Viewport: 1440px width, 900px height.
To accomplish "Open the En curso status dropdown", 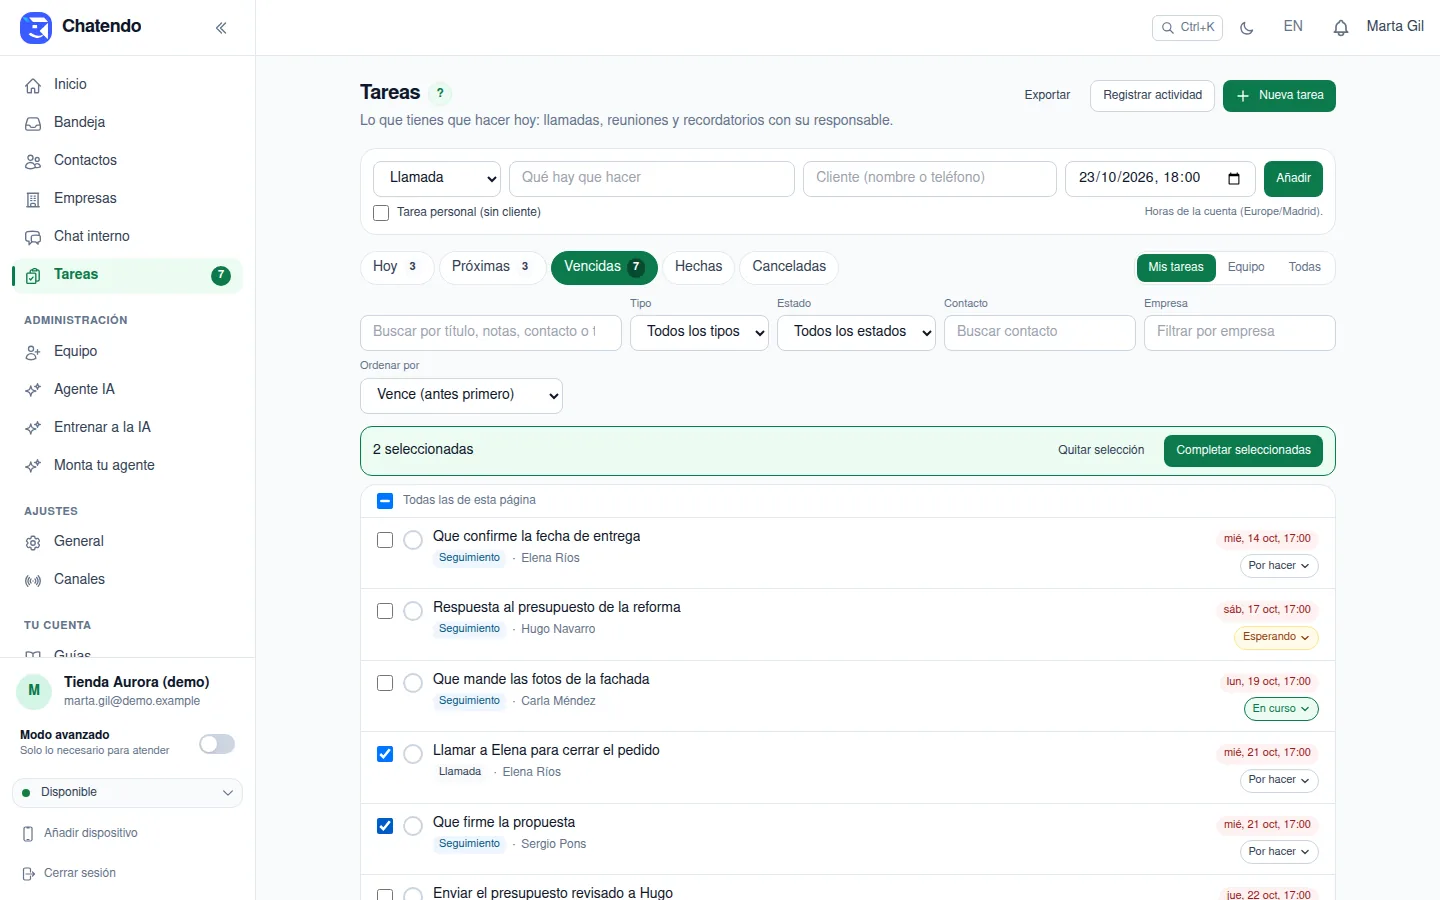I will point(1281,709).
